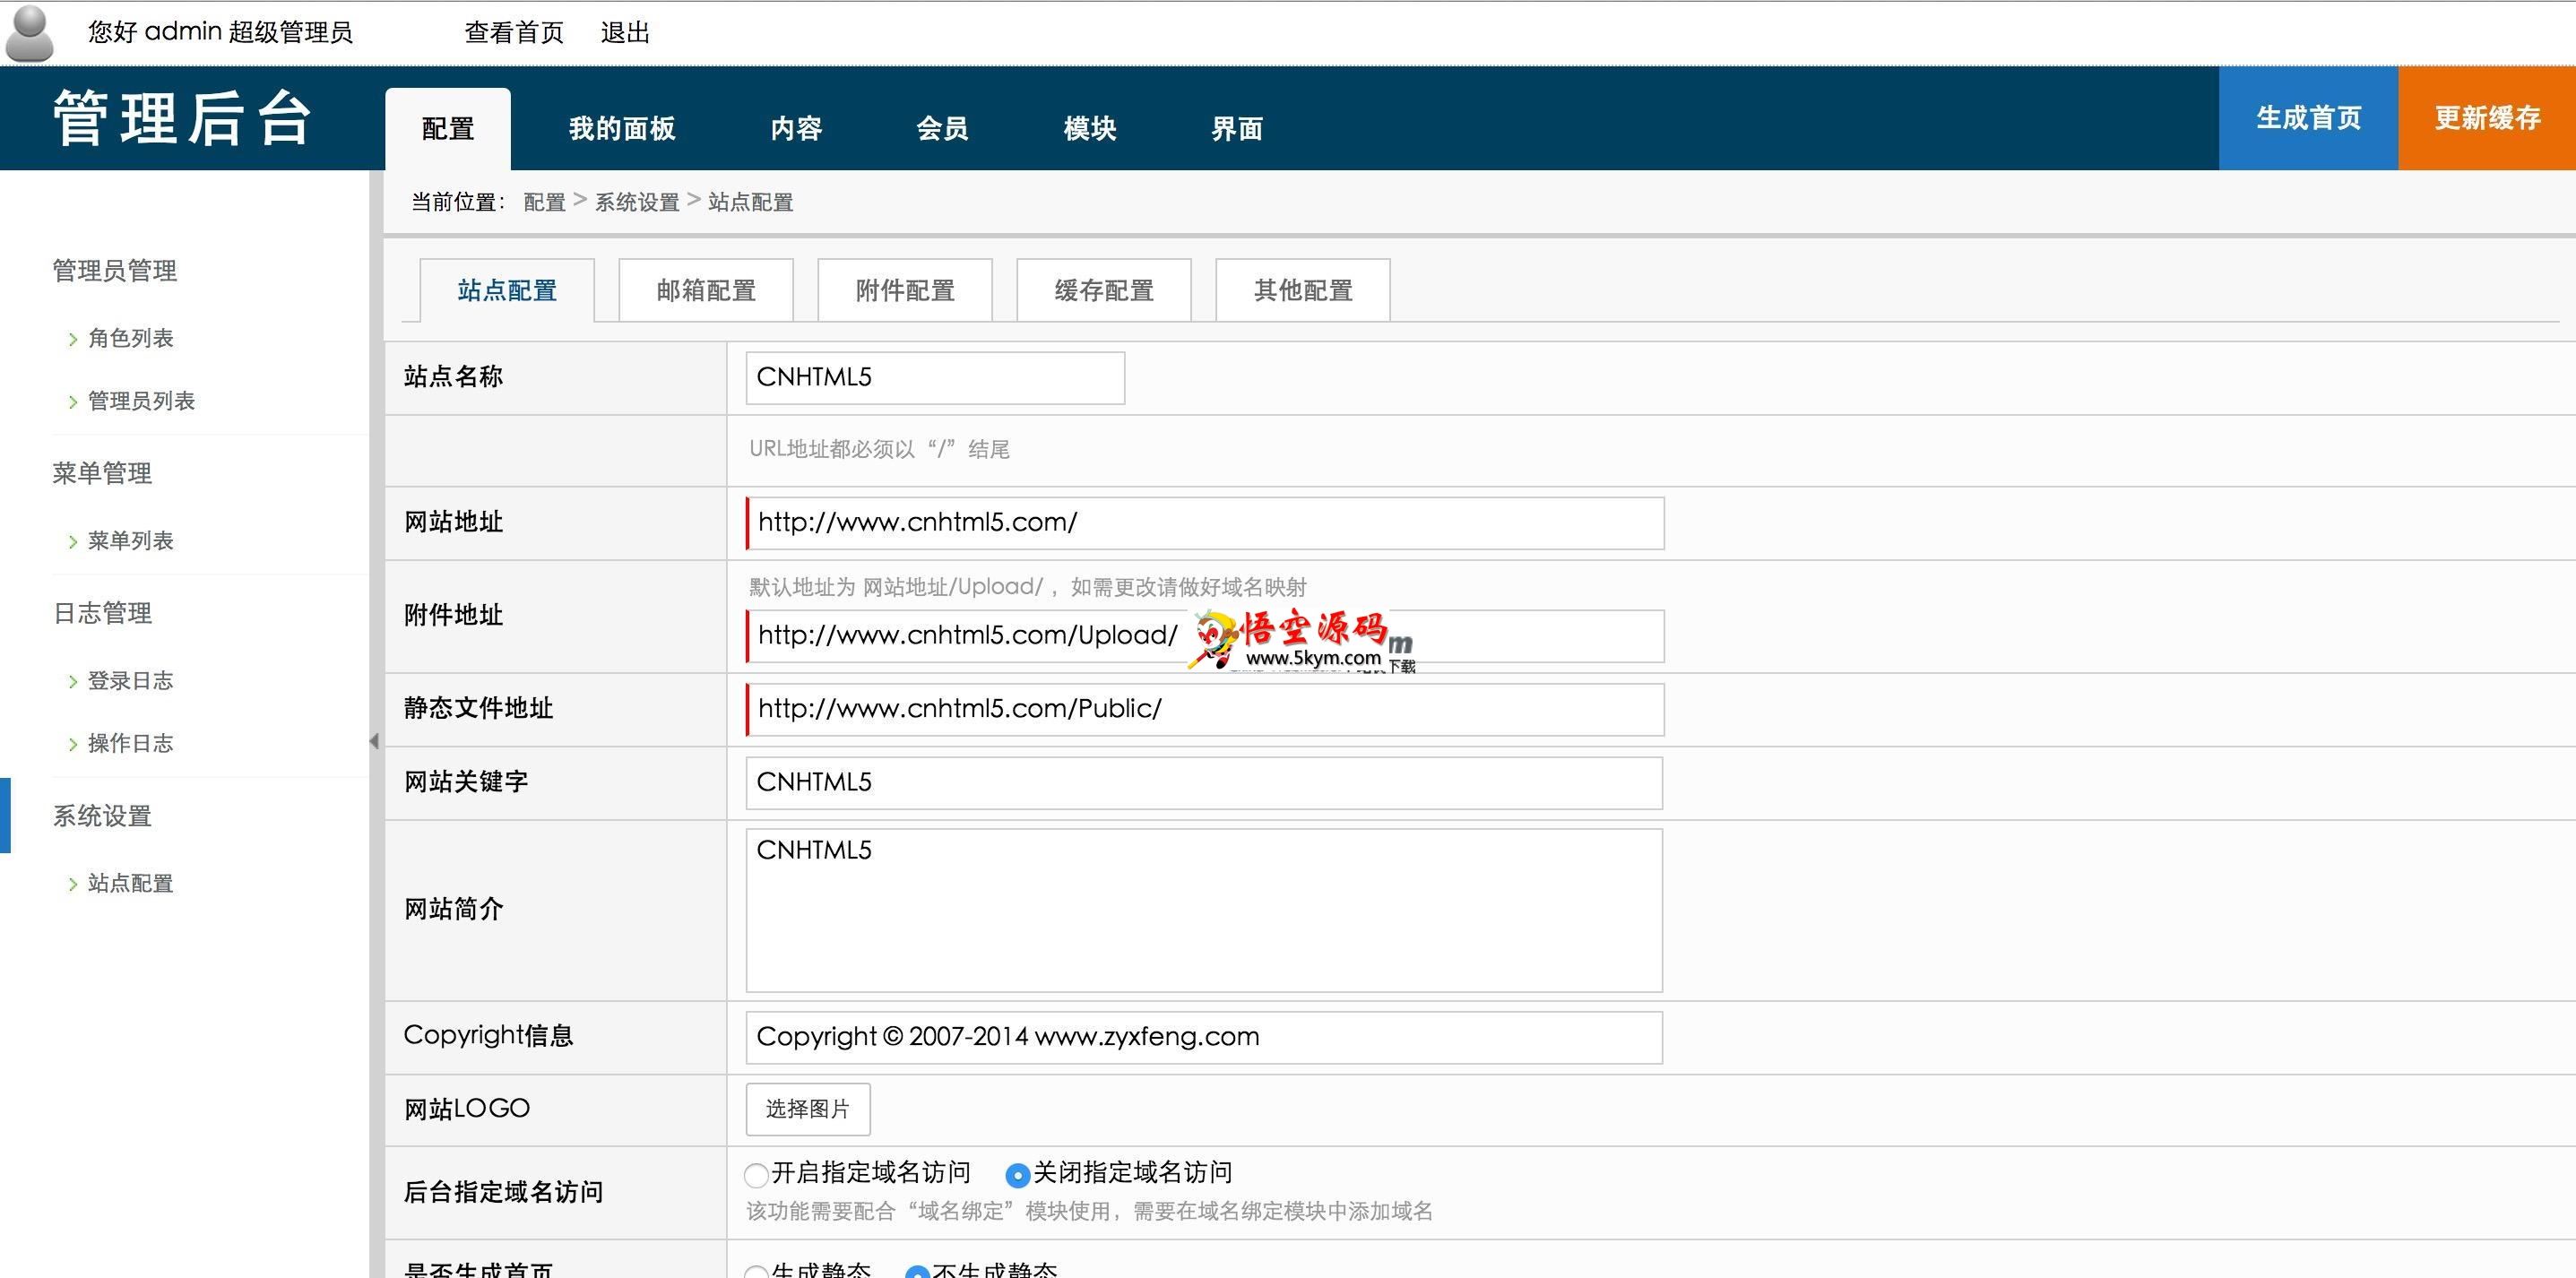Collapse the sidebar with the arrow handle
Viewport: 2576px width, 1278px height.
pos(374,741)
